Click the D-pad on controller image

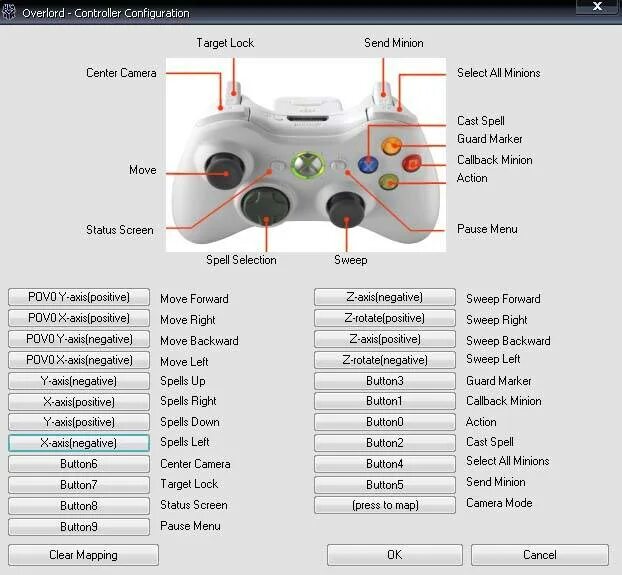265,206
